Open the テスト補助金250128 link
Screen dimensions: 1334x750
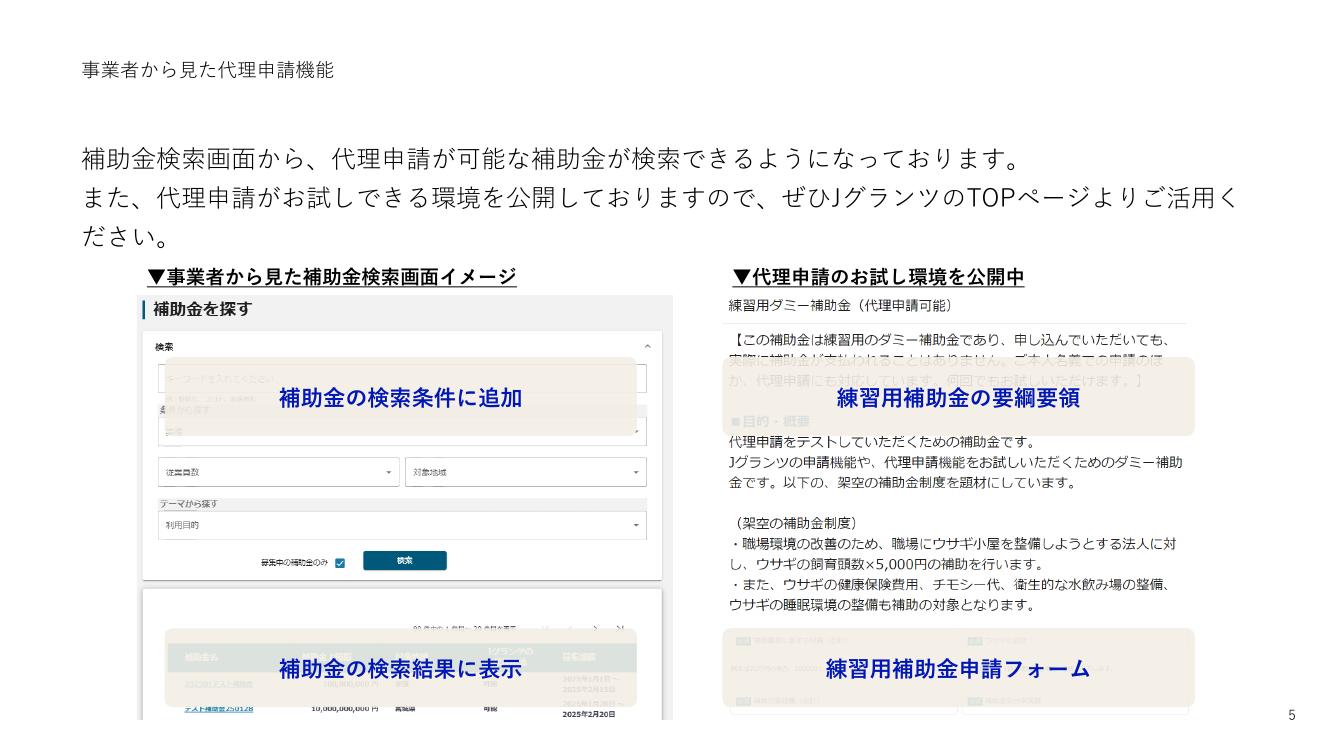click(219, 709)
